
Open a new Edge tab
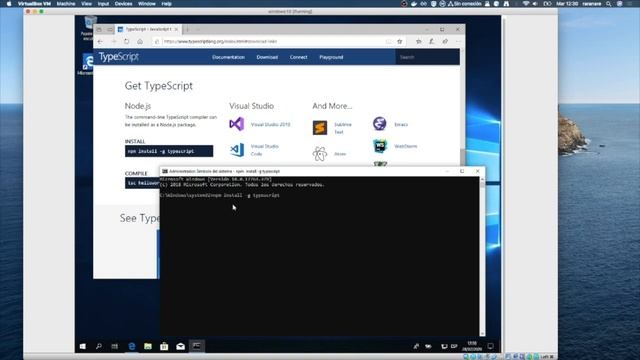(187, 29)
